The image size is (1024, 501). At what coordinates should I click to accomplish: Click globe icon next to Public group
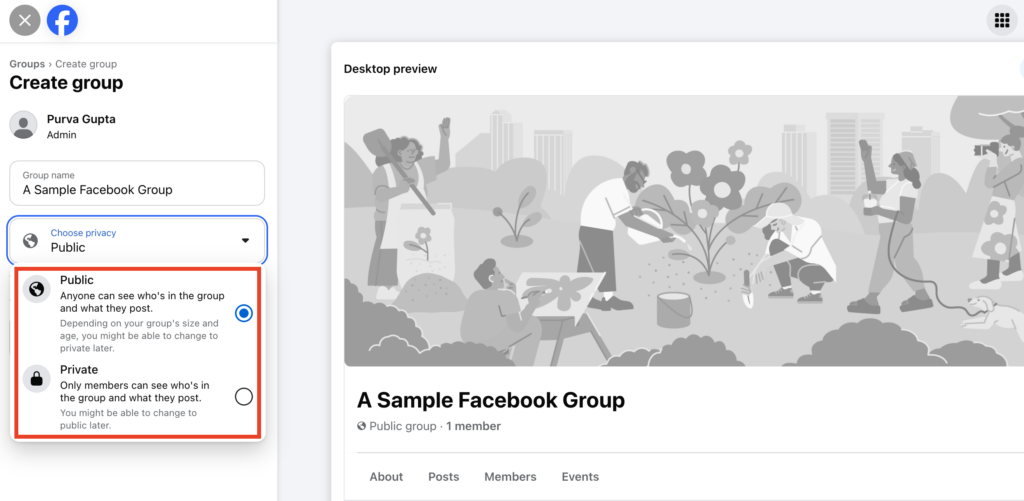362,426
